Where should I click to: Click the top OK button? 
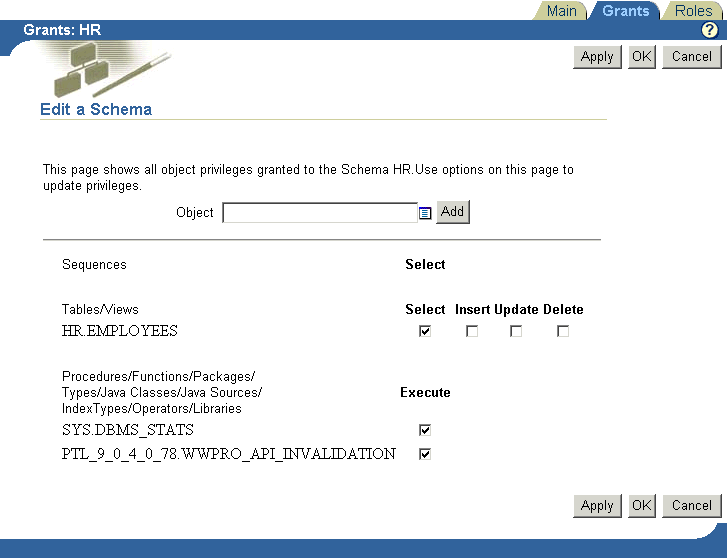[x=642, y=57]
